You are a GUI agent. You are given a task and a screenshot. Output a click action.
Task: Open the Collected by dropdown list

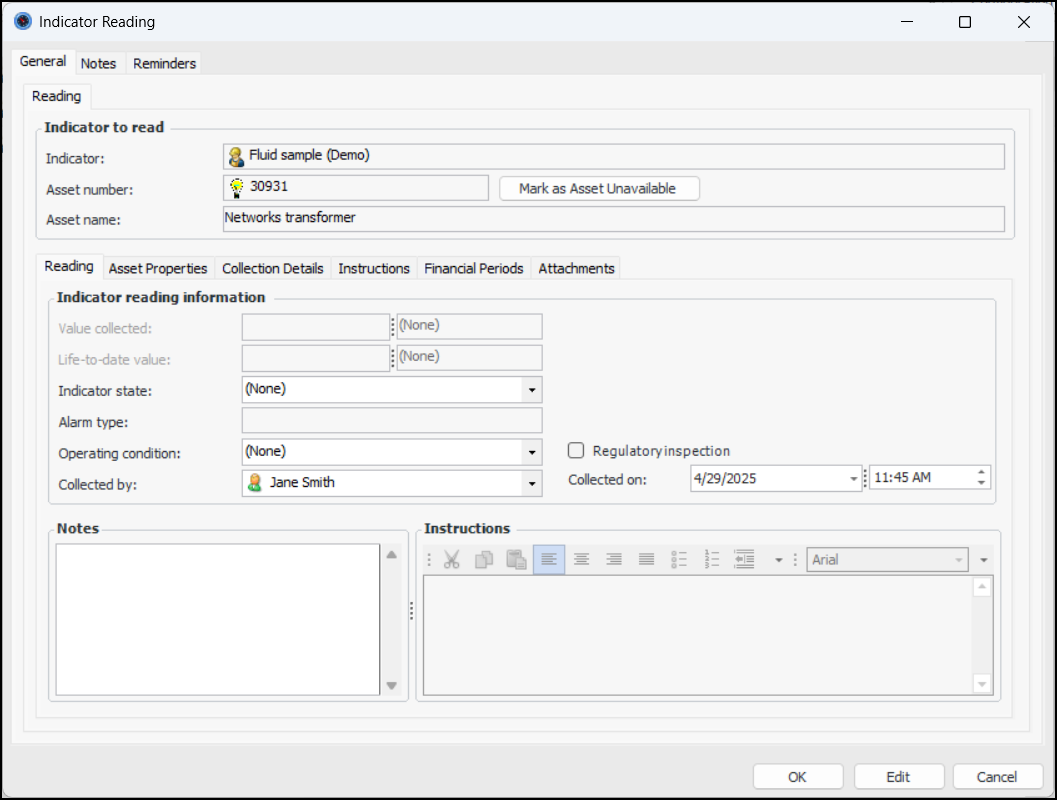532,483
